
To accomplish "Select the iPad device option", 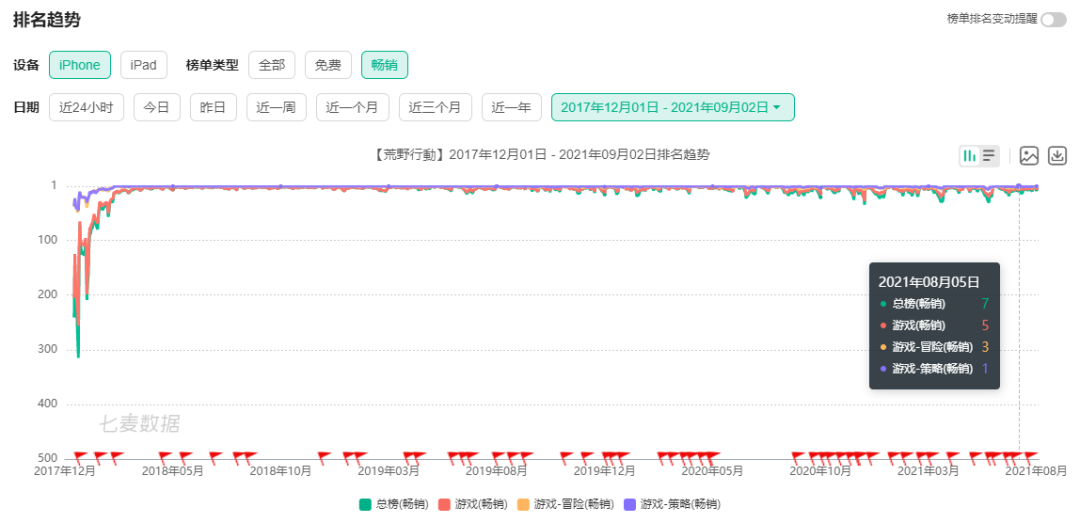I will (144, 65).
